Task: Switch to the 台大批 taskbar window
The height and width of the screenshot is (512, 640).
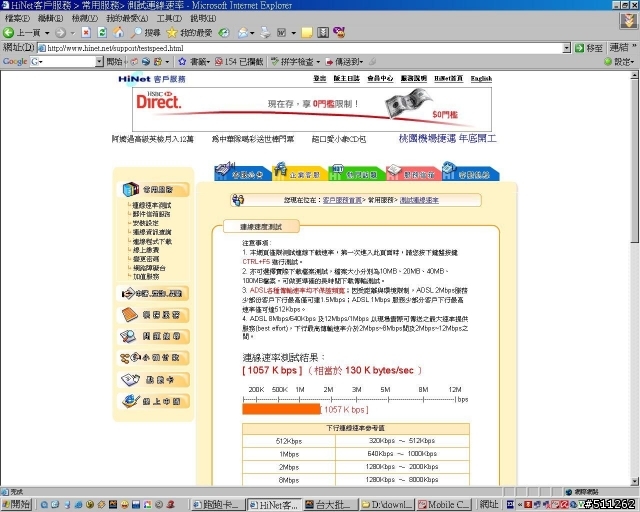Action: tap(331, 505)
